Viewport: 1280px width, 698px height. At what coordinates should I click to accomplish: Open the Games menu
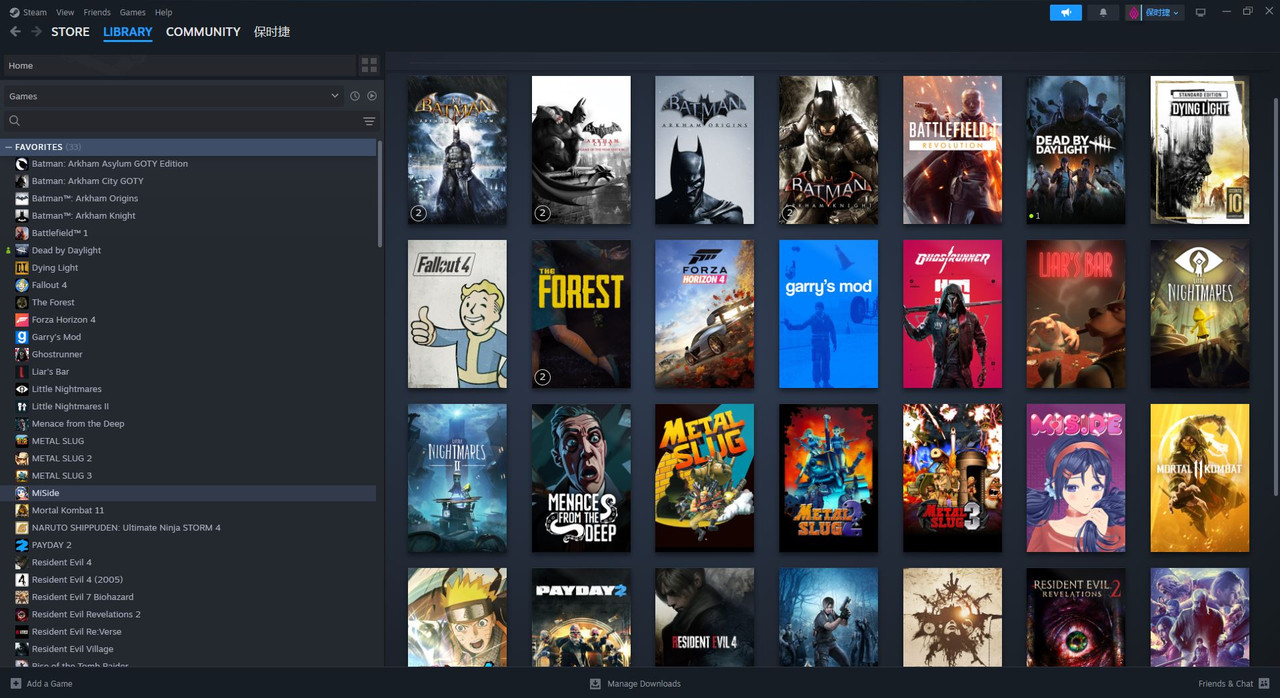[x=132, y=12]
